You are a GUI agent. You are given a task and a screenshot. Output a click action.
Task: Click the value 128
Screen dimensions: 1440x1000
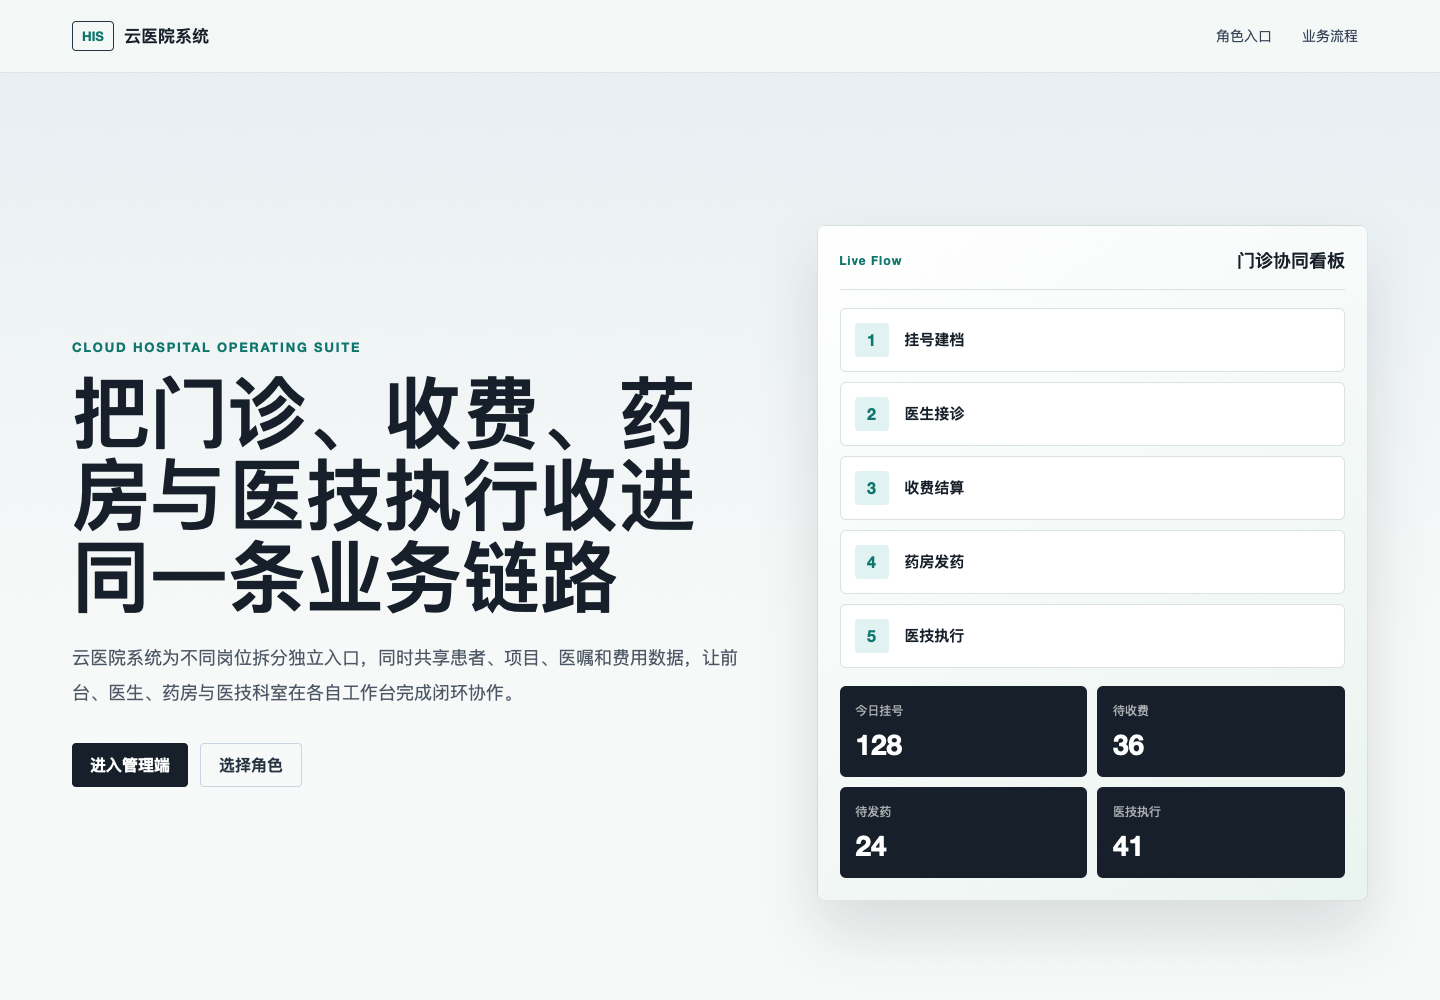879,746
